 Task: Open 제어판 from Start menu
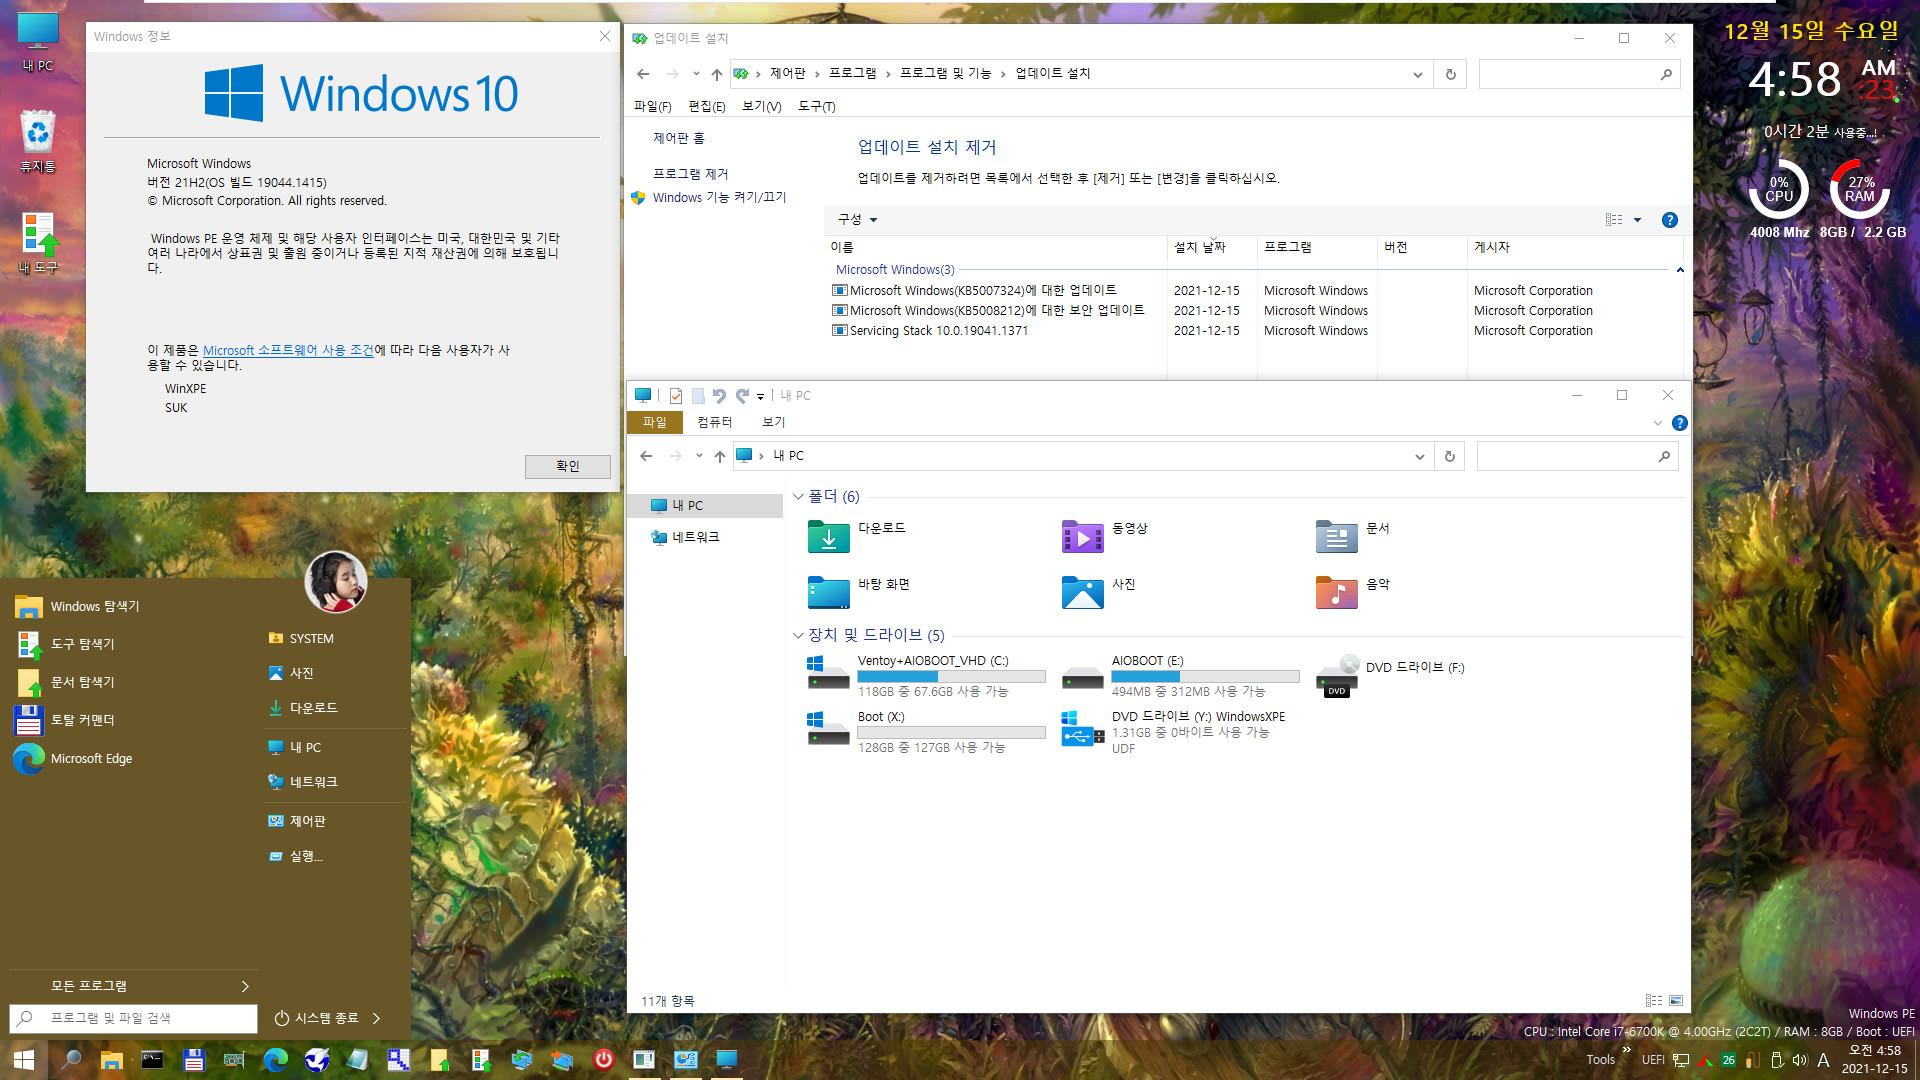[x=297, y=821]
